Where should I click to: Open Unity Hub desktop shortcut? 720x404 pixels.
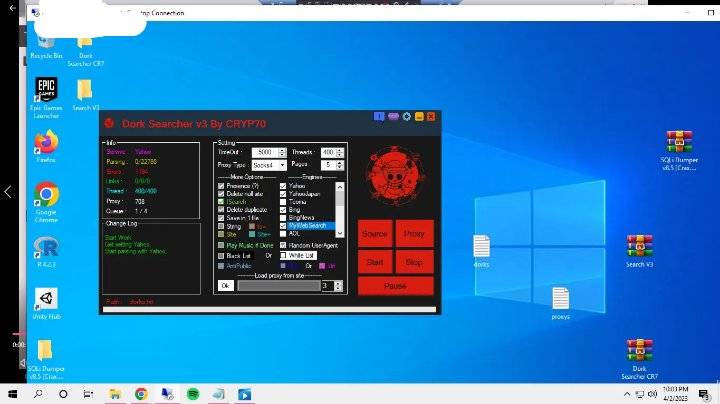coord(46,303)
